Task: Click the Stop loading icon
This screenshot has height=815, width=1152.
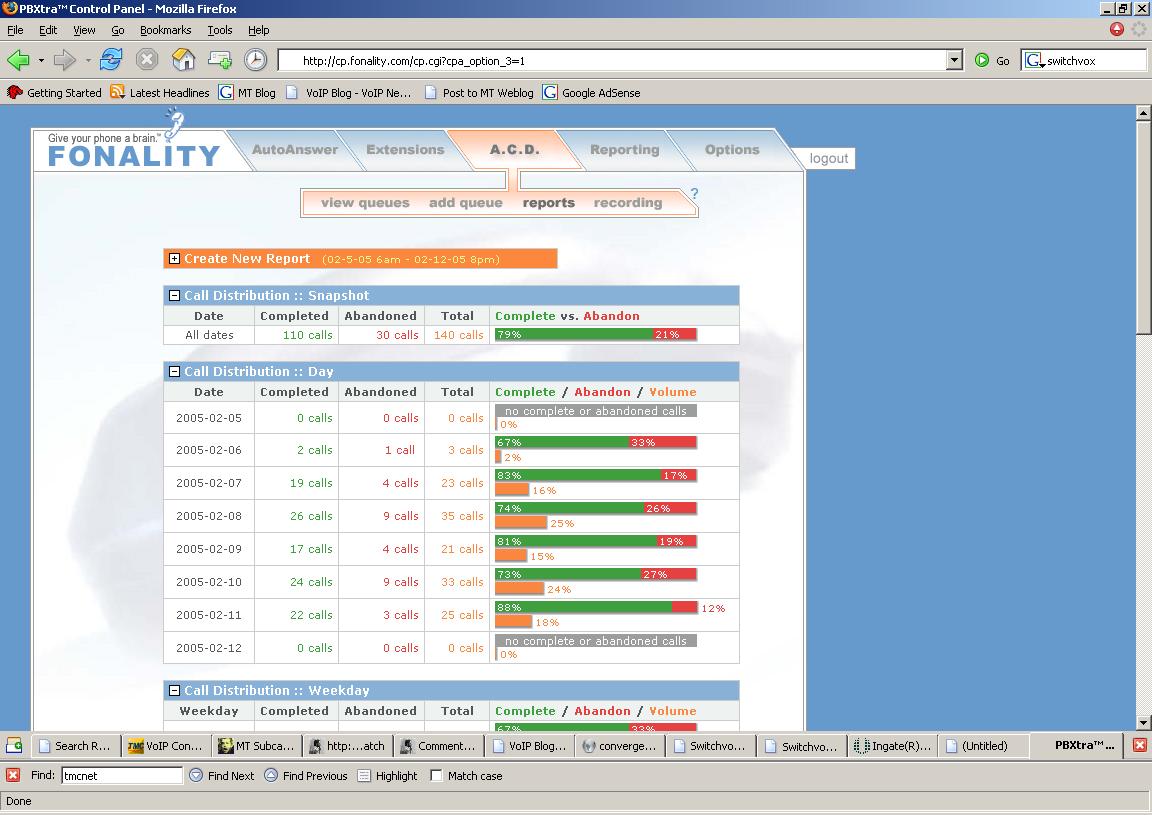Action: [x=147, y=60]
